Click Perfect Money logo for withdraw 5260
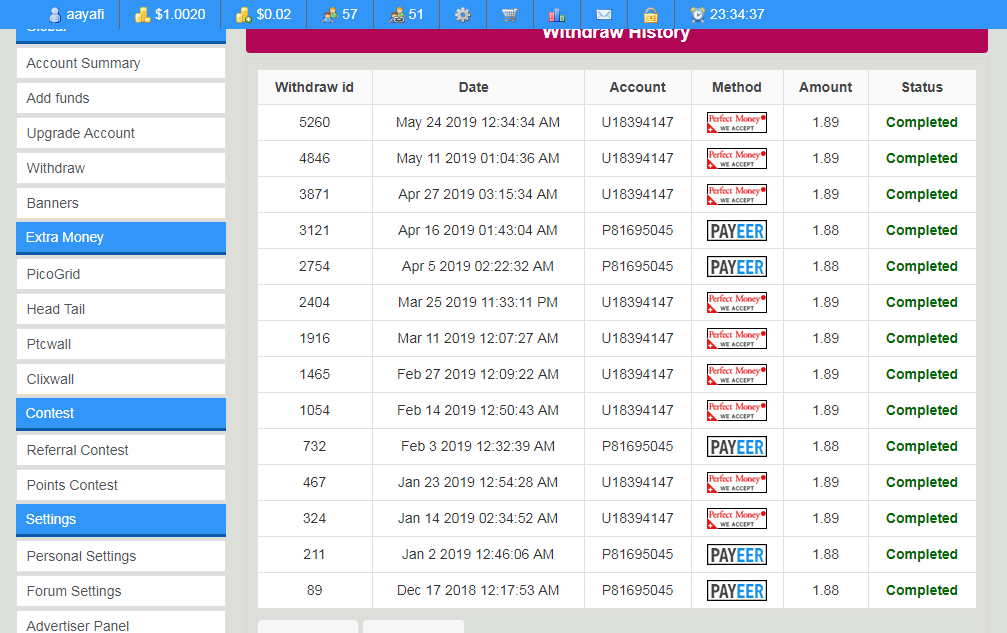Screen dimensions: 1007x633 [737, 123]
